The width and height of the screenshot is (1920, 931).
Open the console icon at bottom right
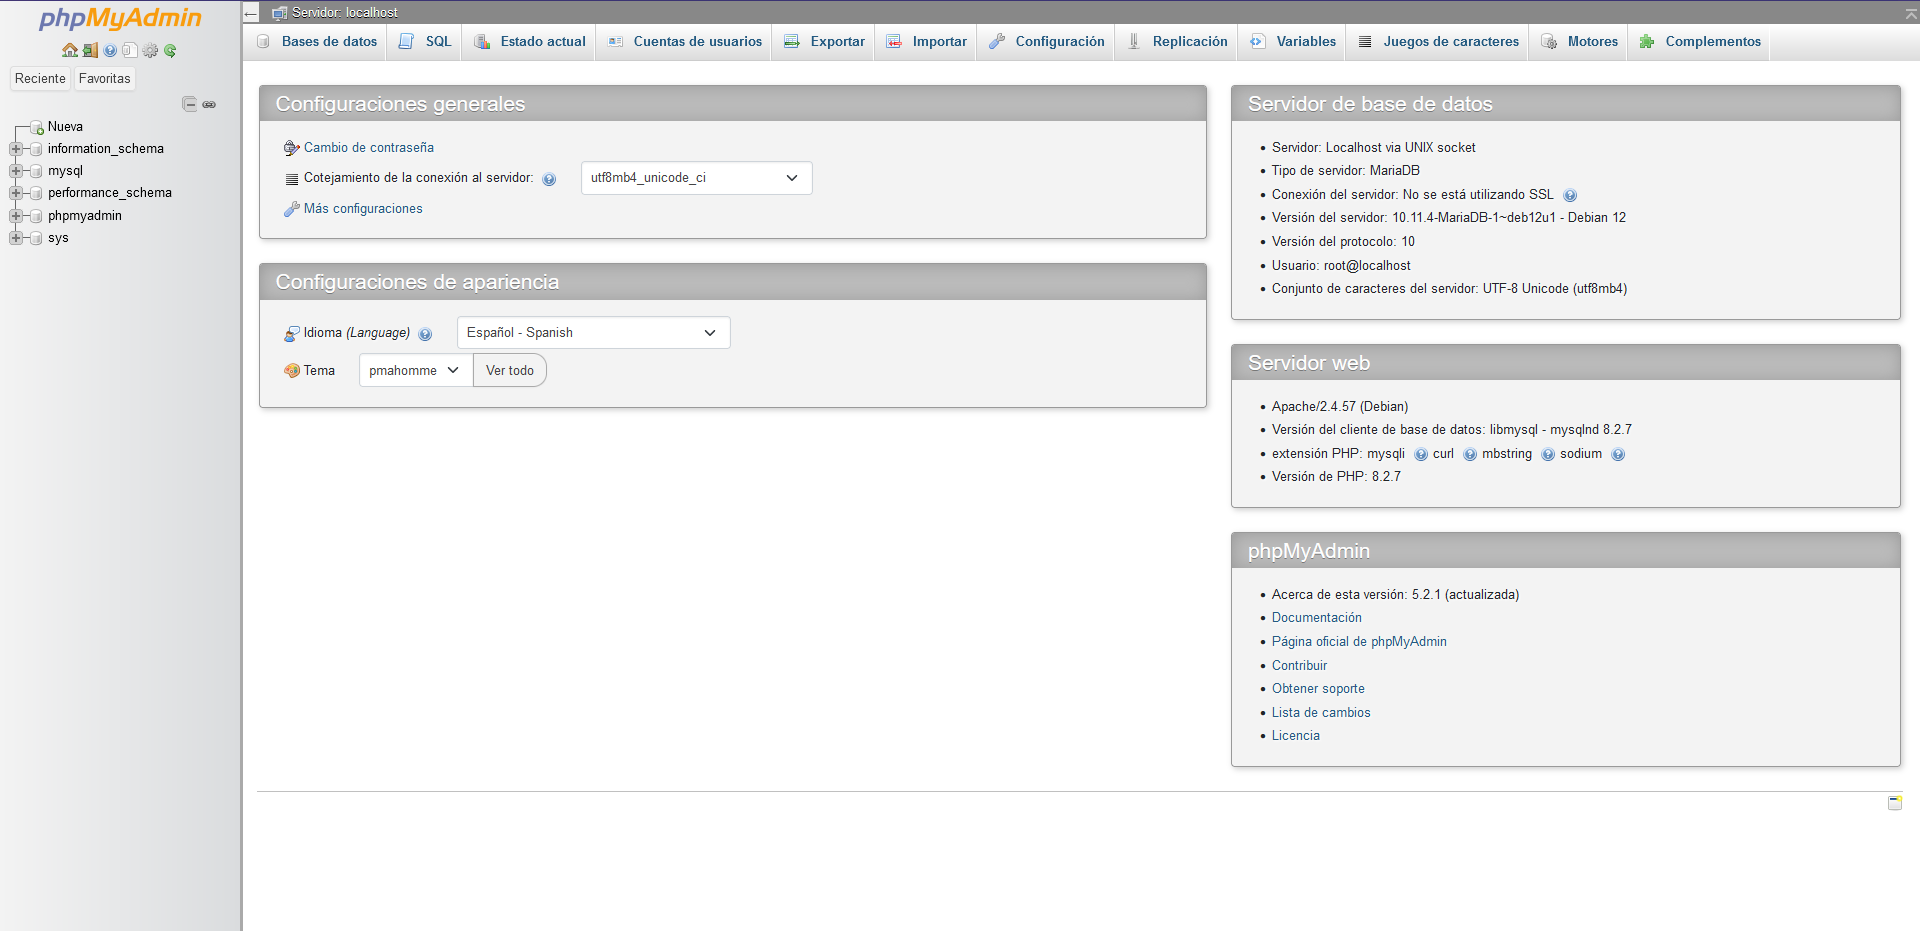pos(1895,803)
